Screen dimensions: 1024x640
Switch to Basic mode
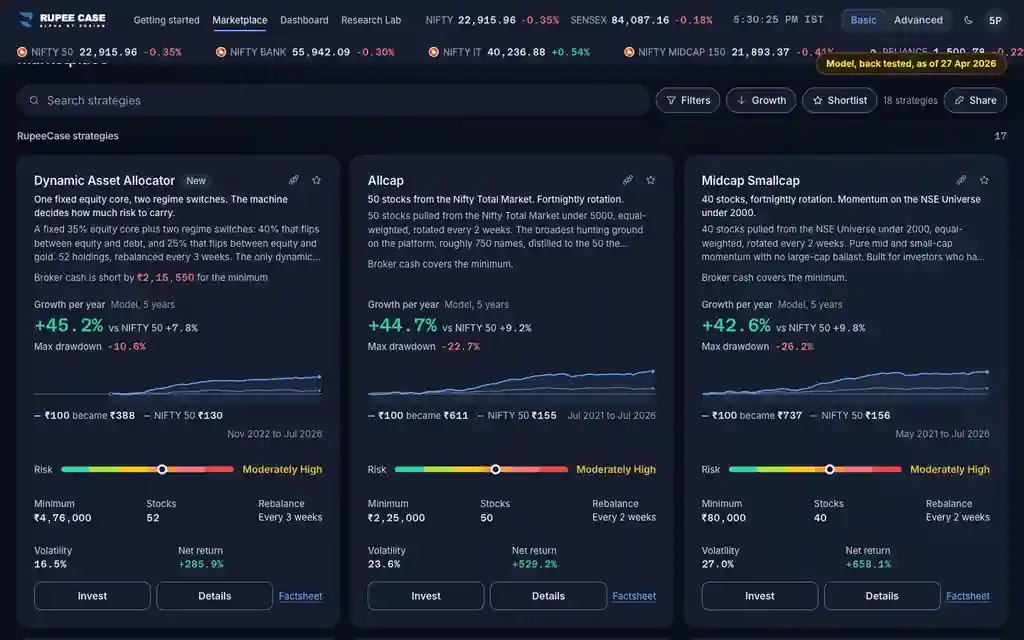(863, 20)
